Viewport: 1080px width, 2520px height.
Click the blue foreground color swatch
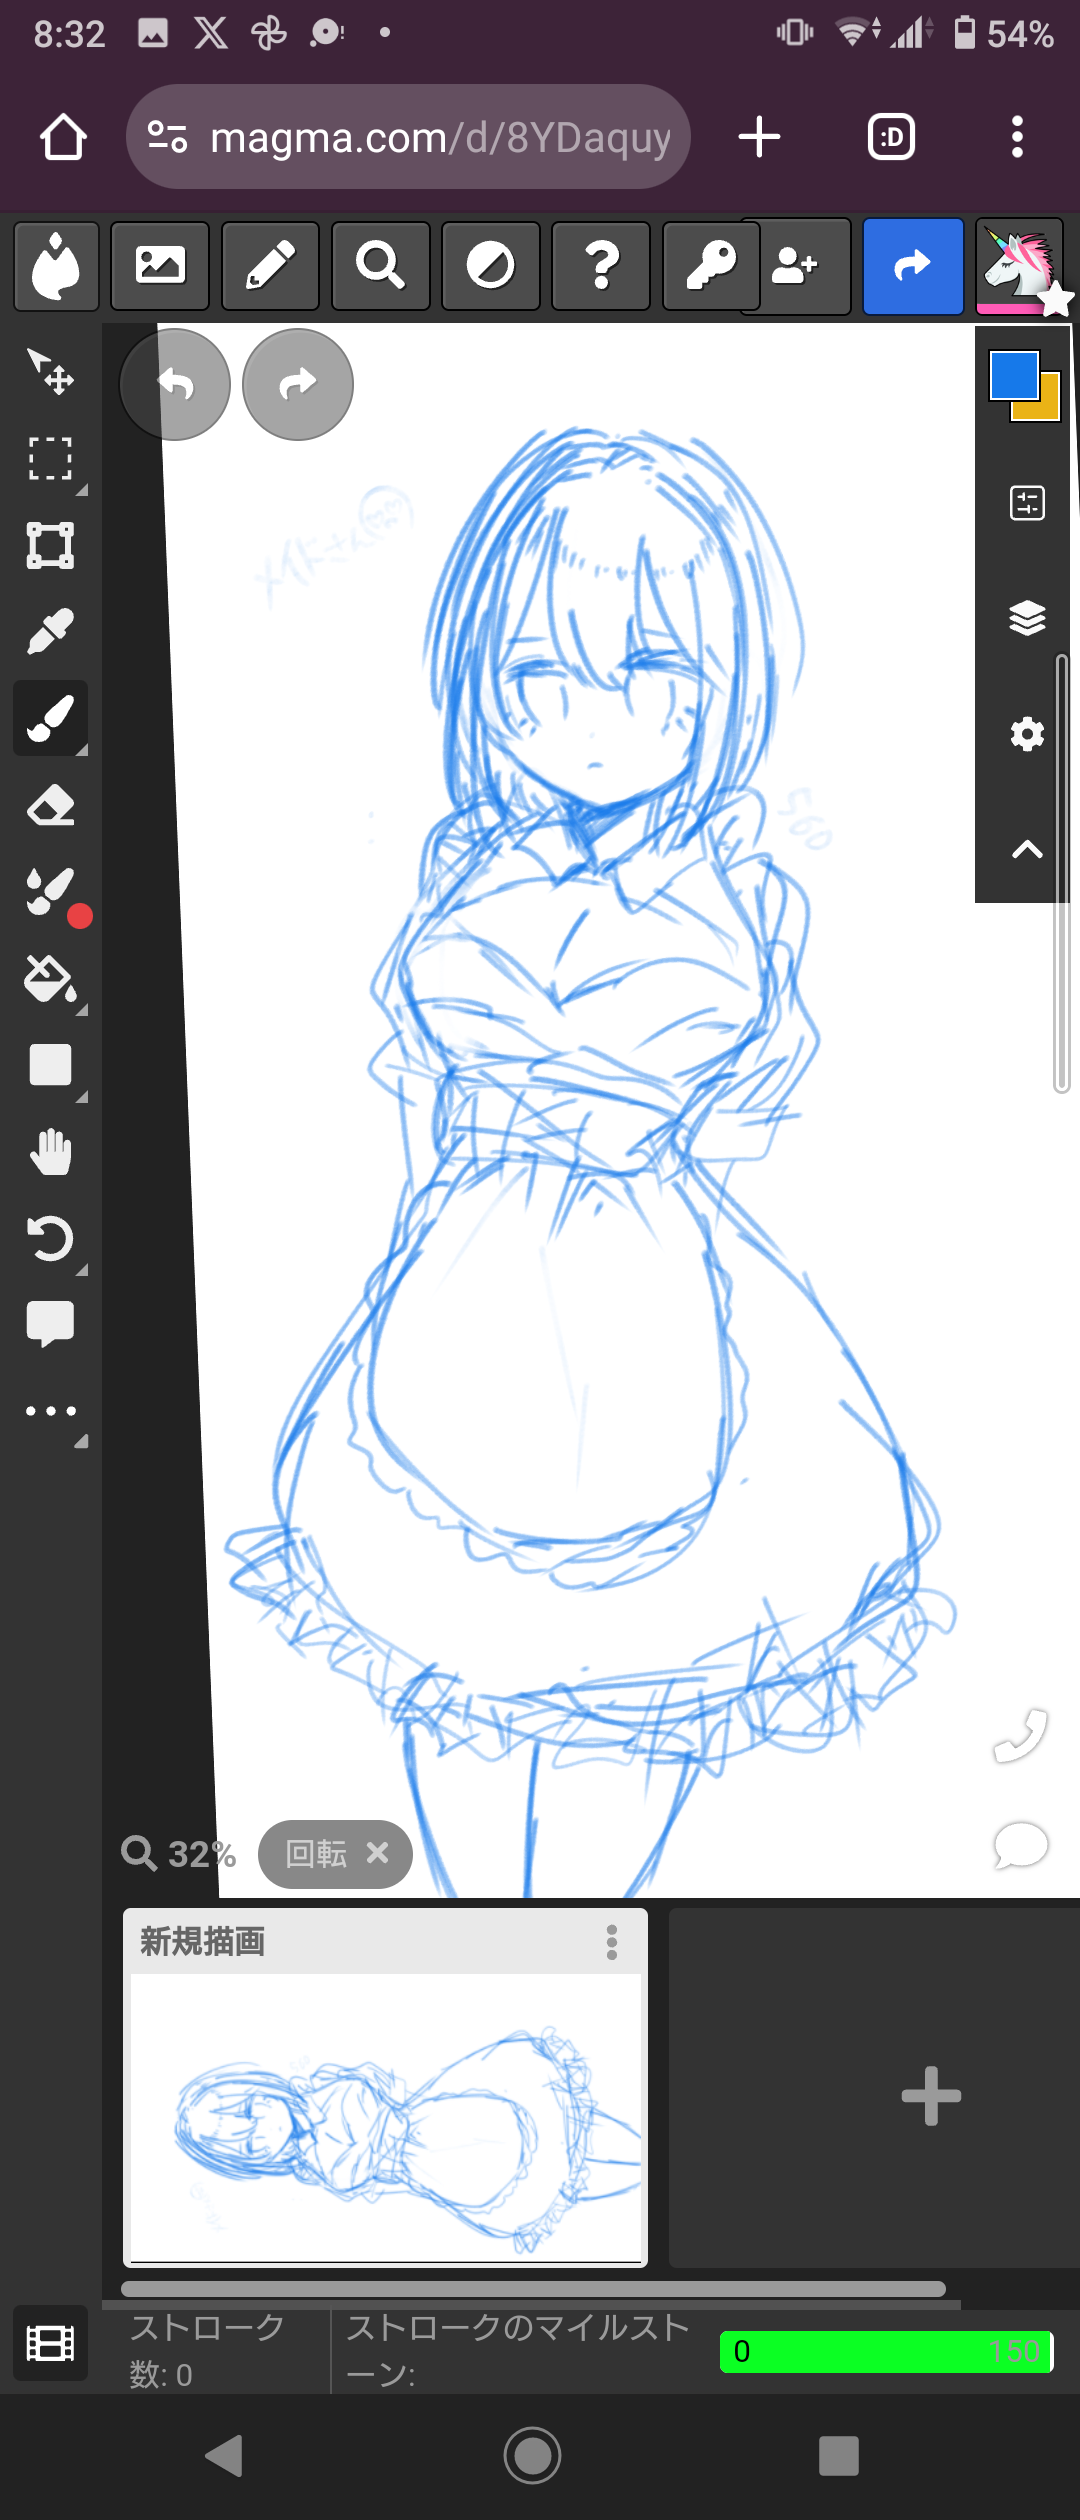[1014, 376]
